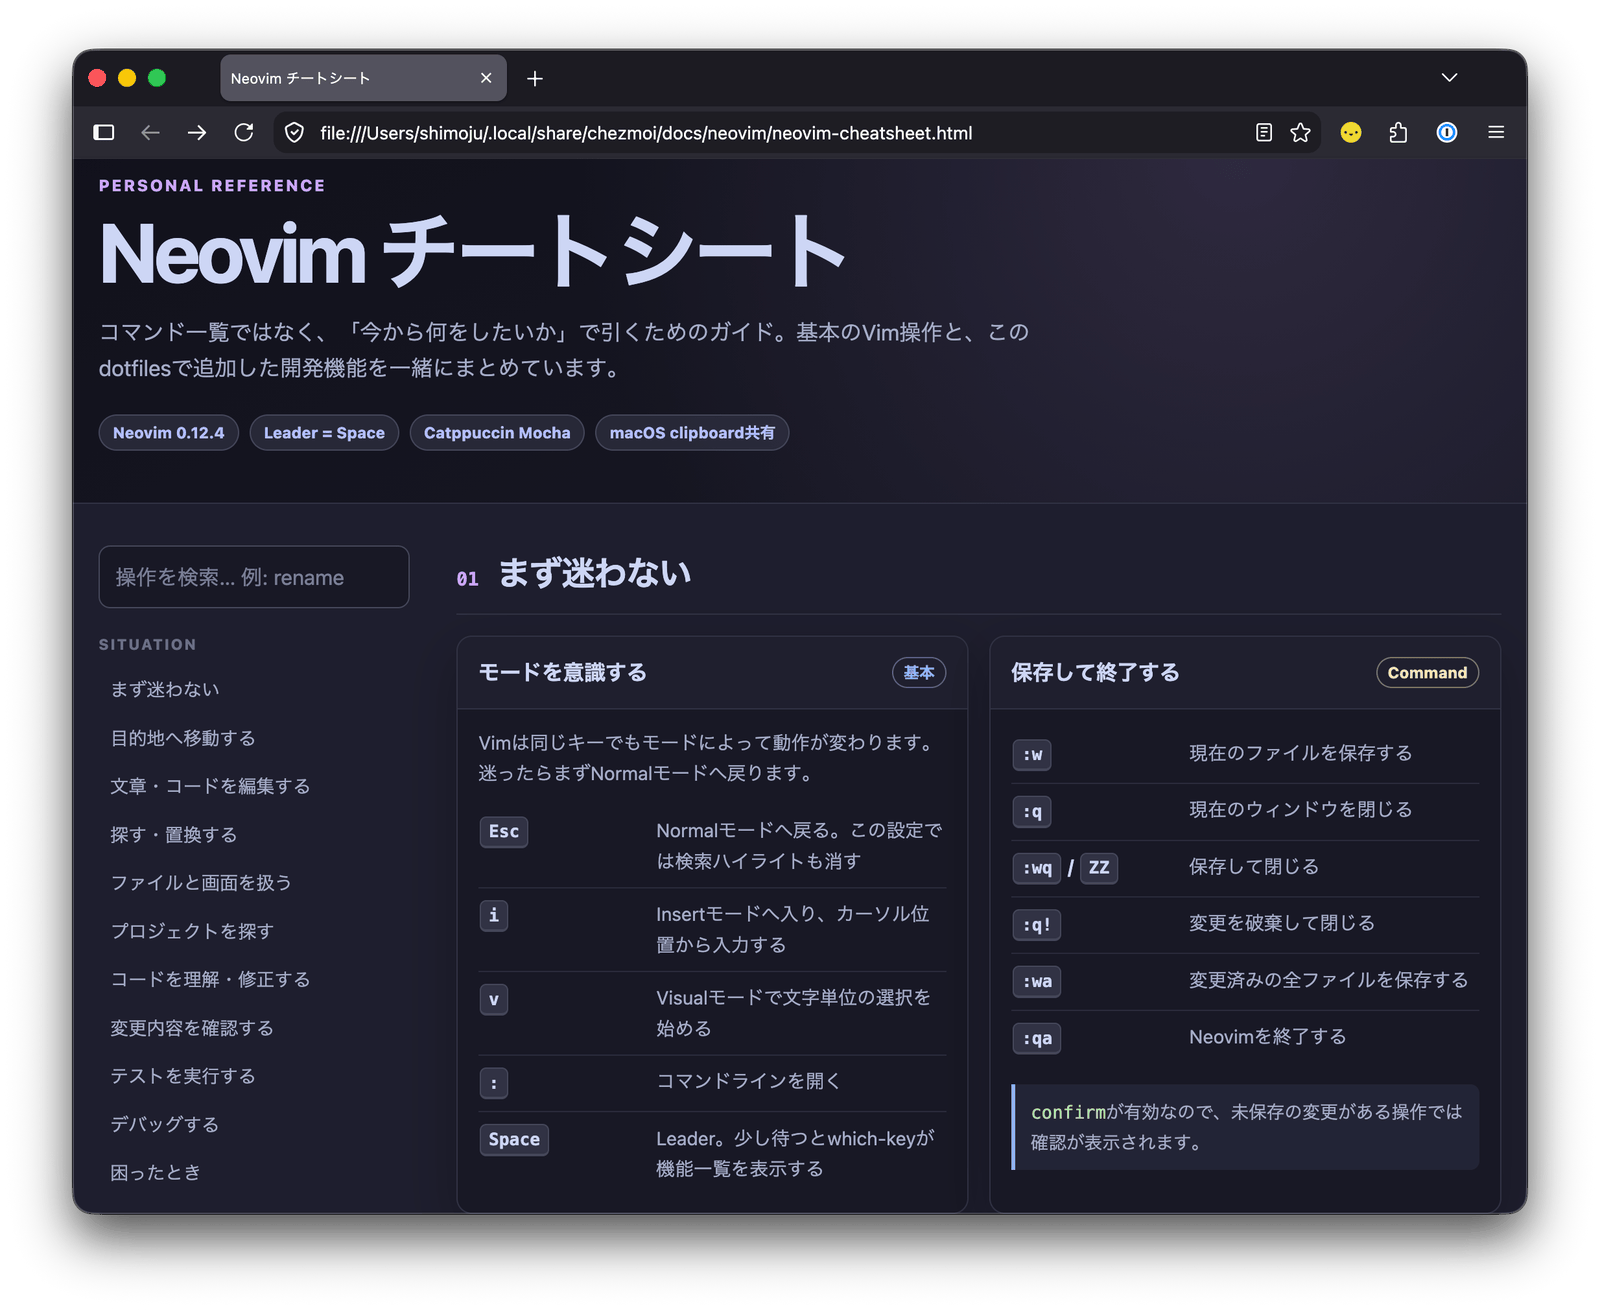
Task: Open a new tab with plus
Action: pos(535,78)
